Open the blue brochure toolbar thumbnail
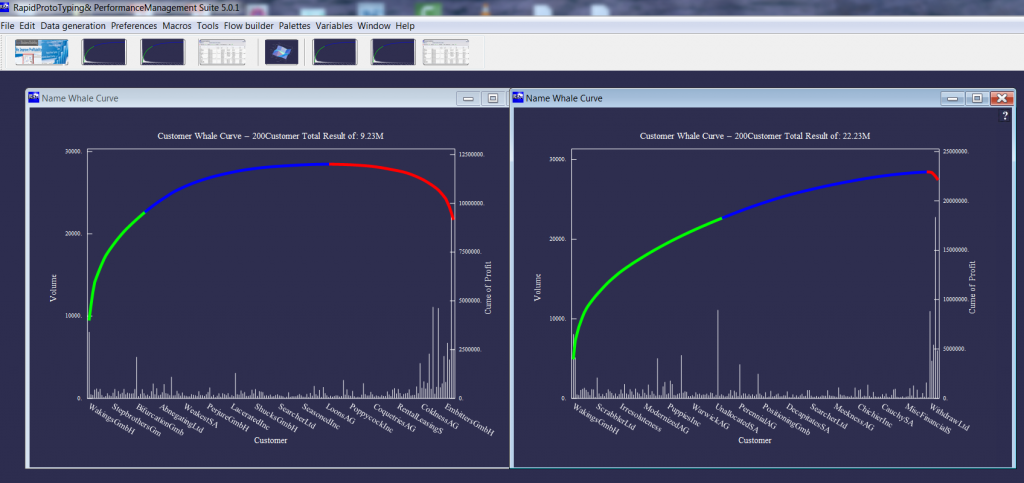The width and height of the screenshot is (1024, 483). (42, 52)
